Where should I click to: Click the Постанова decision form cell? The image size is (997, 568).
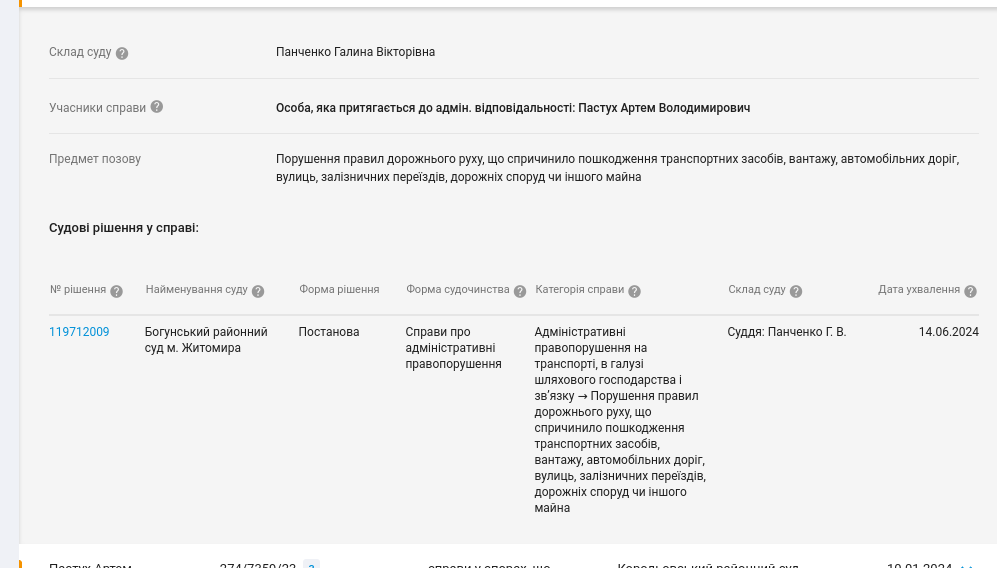click(328, 332)
